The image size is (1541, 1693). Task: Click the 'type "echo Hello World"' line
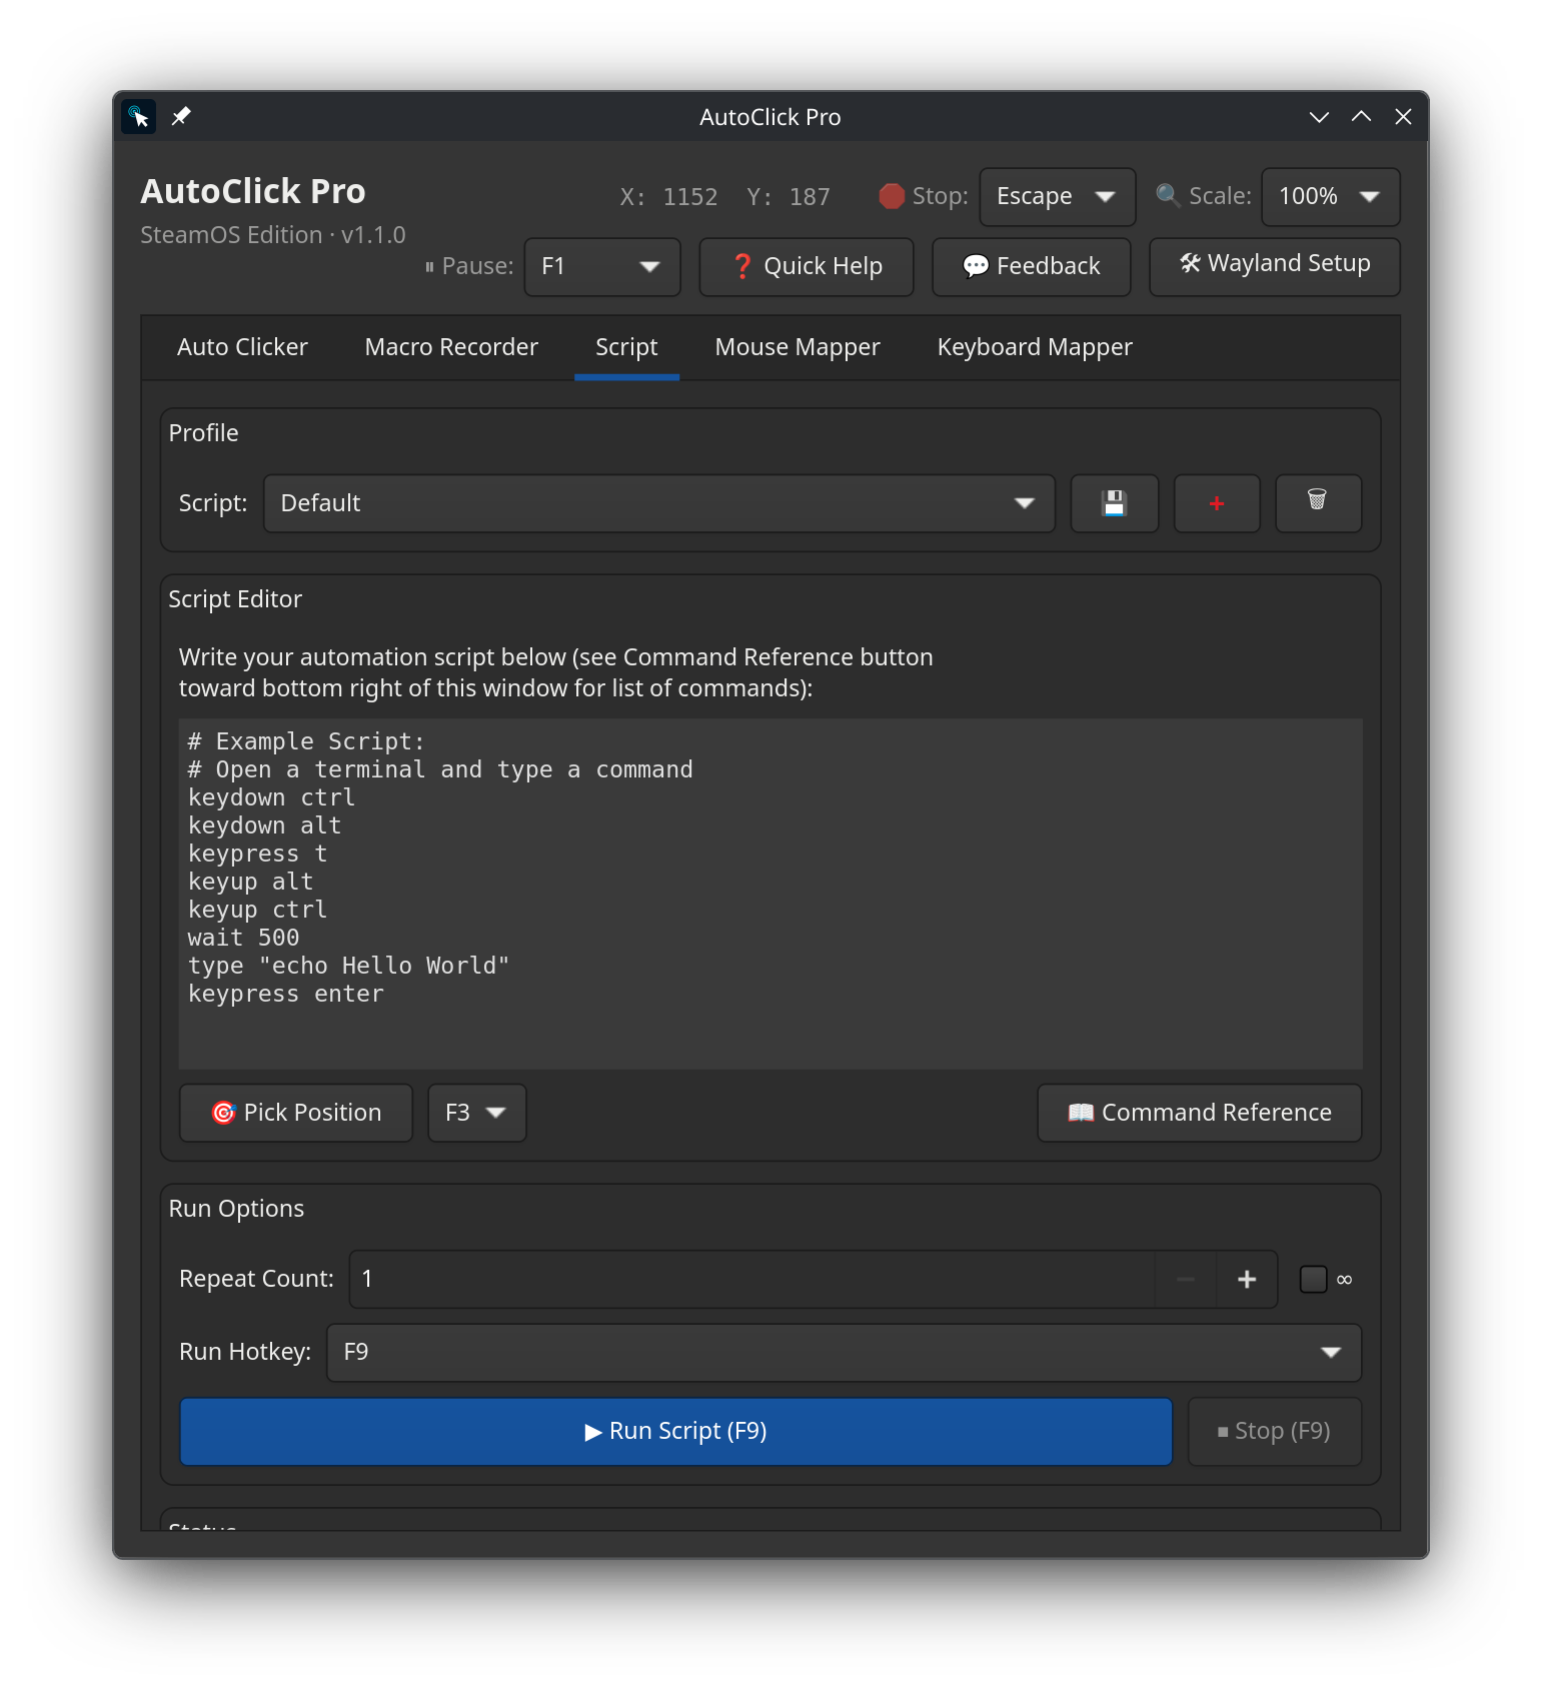pos(348,966)
